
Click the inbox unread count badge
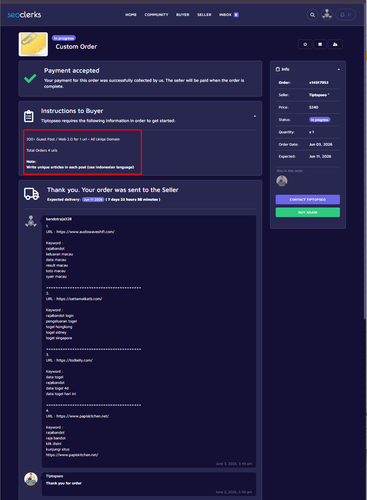(236, 15)
